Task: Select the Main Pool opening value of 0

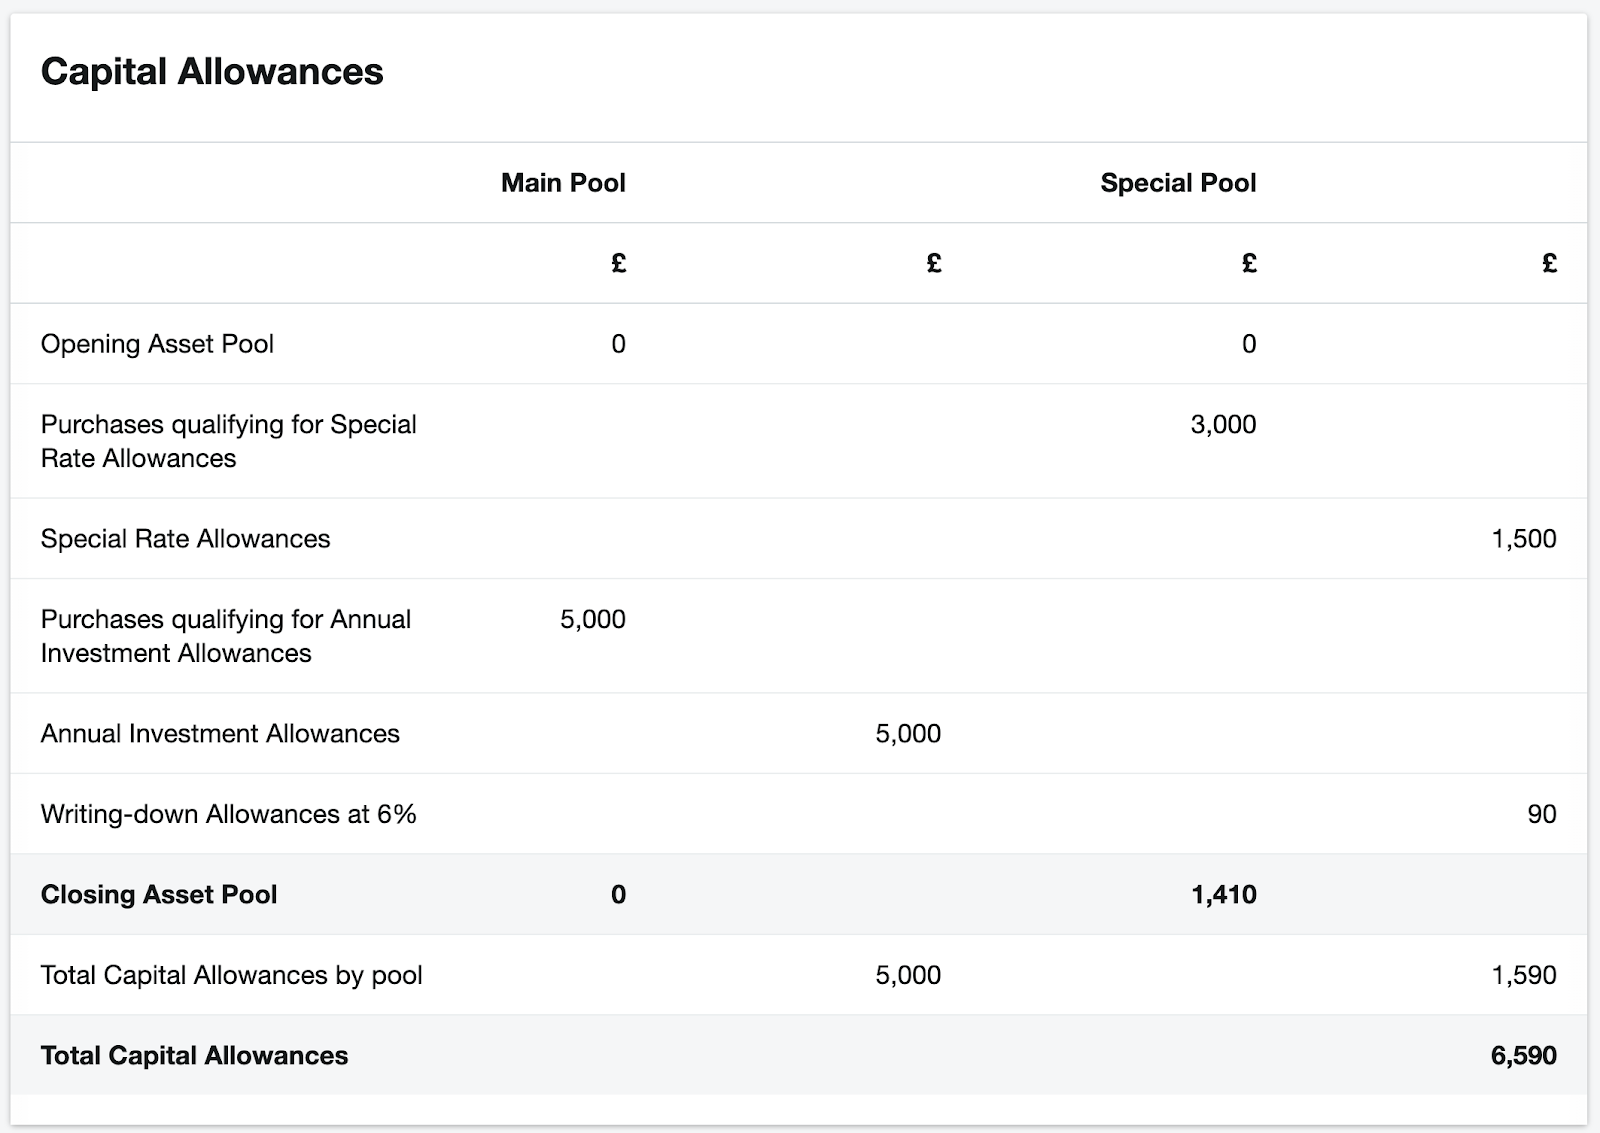Action: (617, 344)
